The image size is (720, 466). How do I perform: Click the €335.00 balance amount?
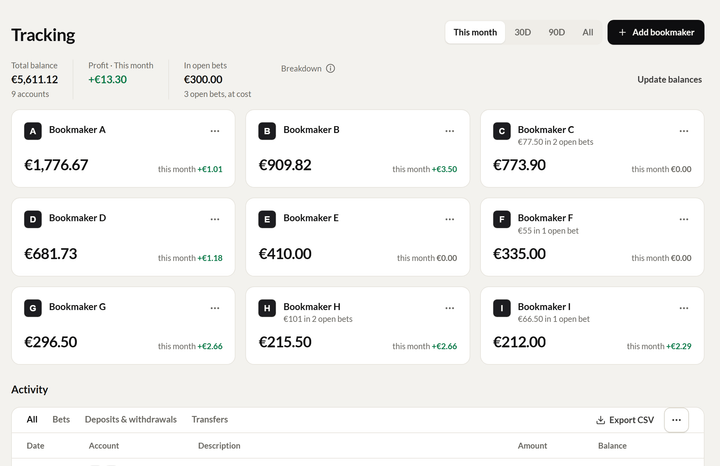pos(519,253)
